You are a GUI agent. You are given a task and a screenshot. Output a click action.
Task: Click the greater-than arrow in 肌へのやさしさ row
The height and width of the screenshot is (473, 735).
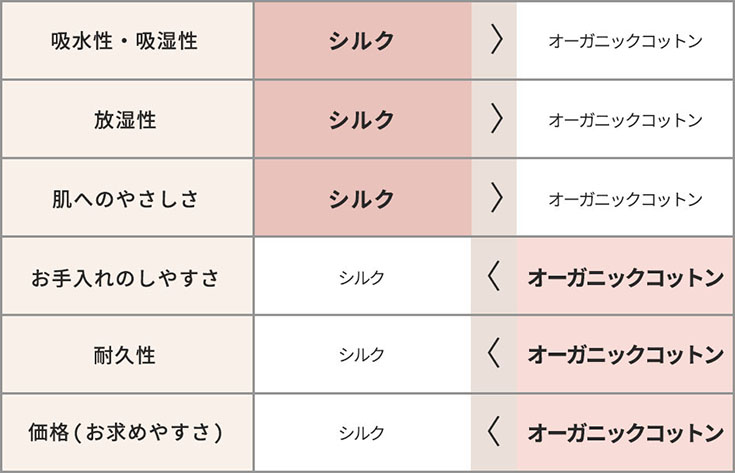coord(494,198)
